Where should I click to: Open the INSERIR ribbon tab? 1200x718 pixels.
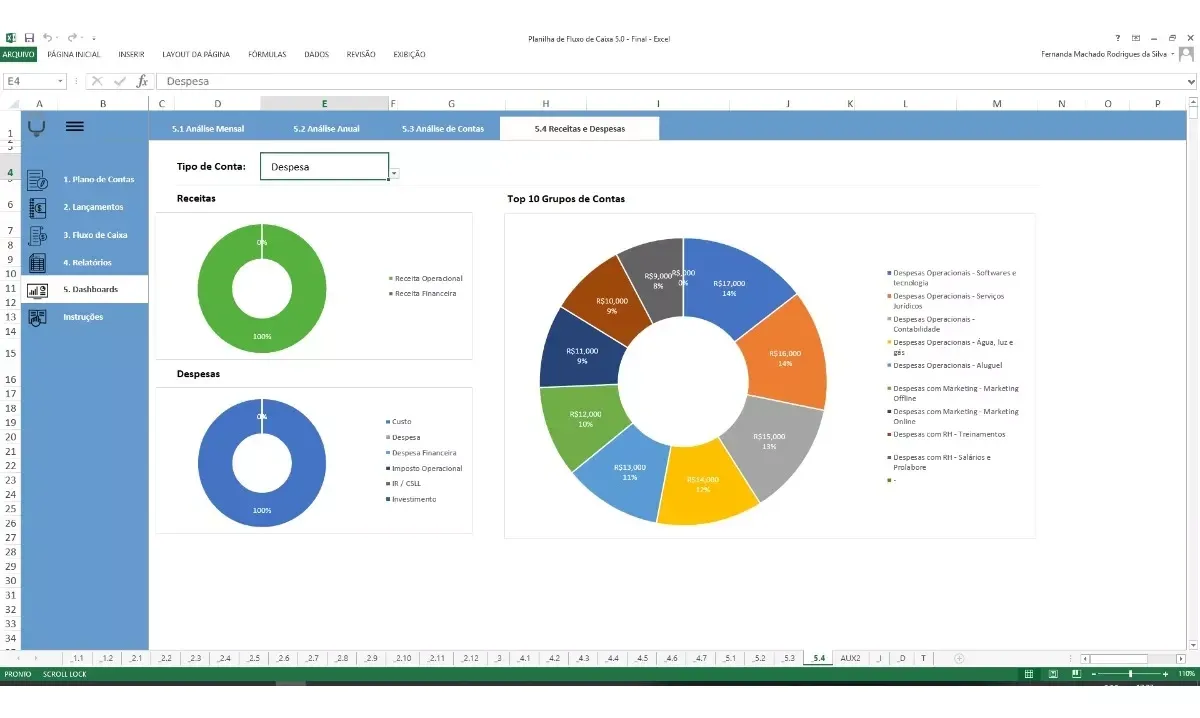131,54
